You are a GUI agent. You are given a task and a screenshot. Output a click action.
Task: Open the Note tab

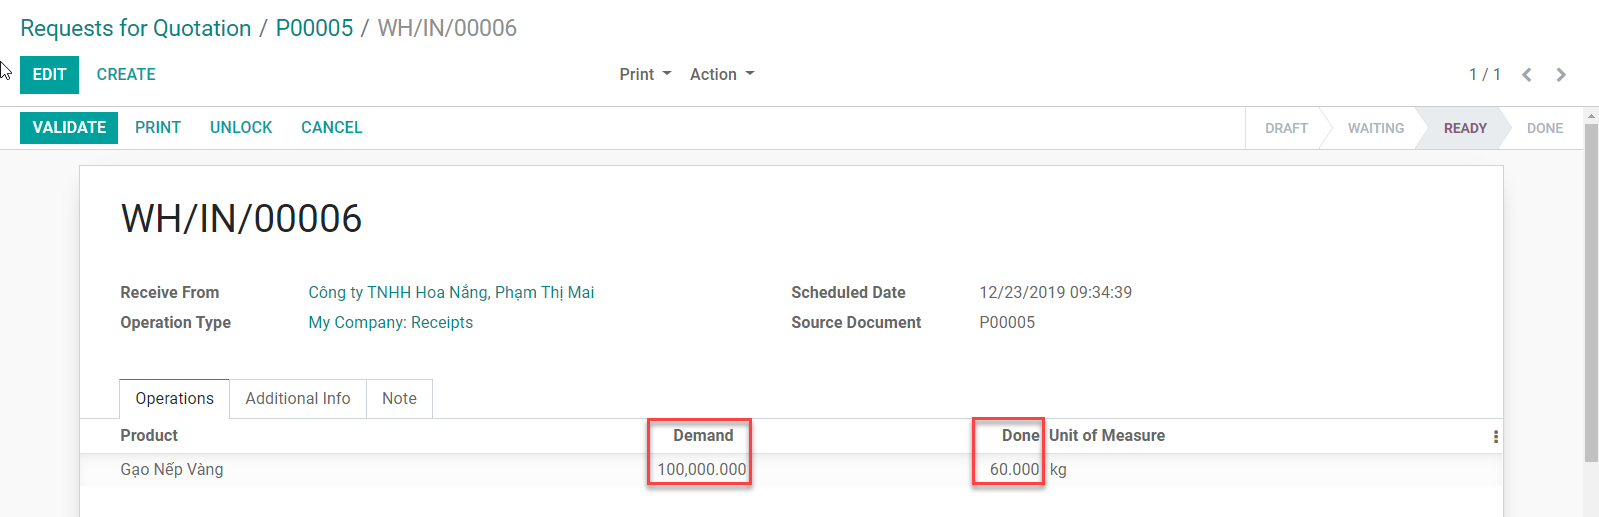tap(399, 399)
